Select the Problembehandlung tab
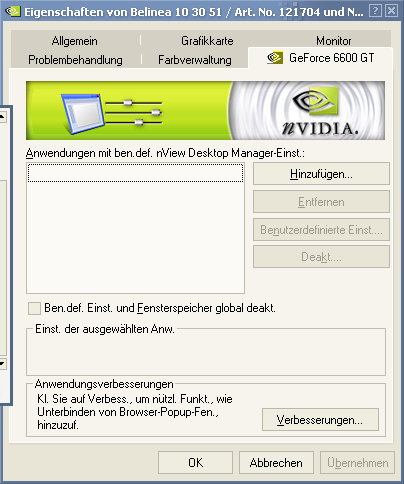Screen dimensions: 404x484 point(75,60)
